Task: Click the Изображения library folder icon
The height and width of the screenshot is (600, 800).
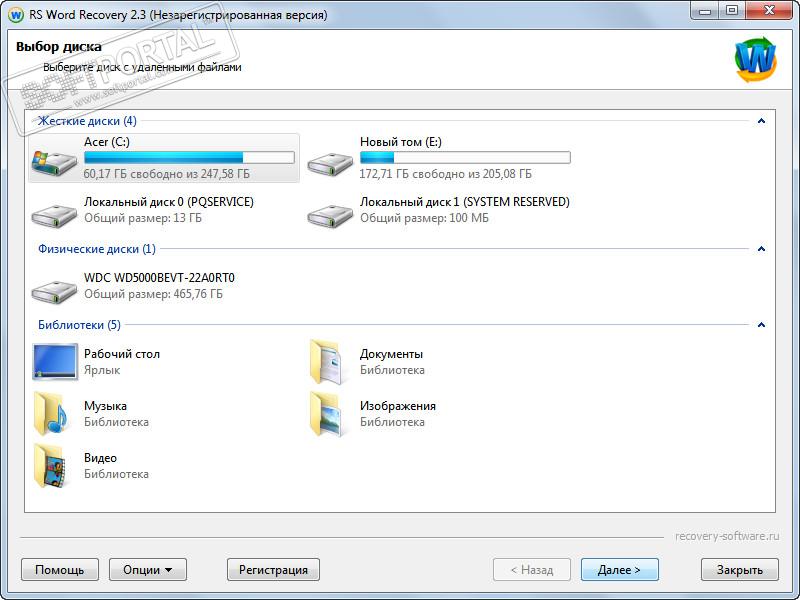Action: [x=326, y=414]
